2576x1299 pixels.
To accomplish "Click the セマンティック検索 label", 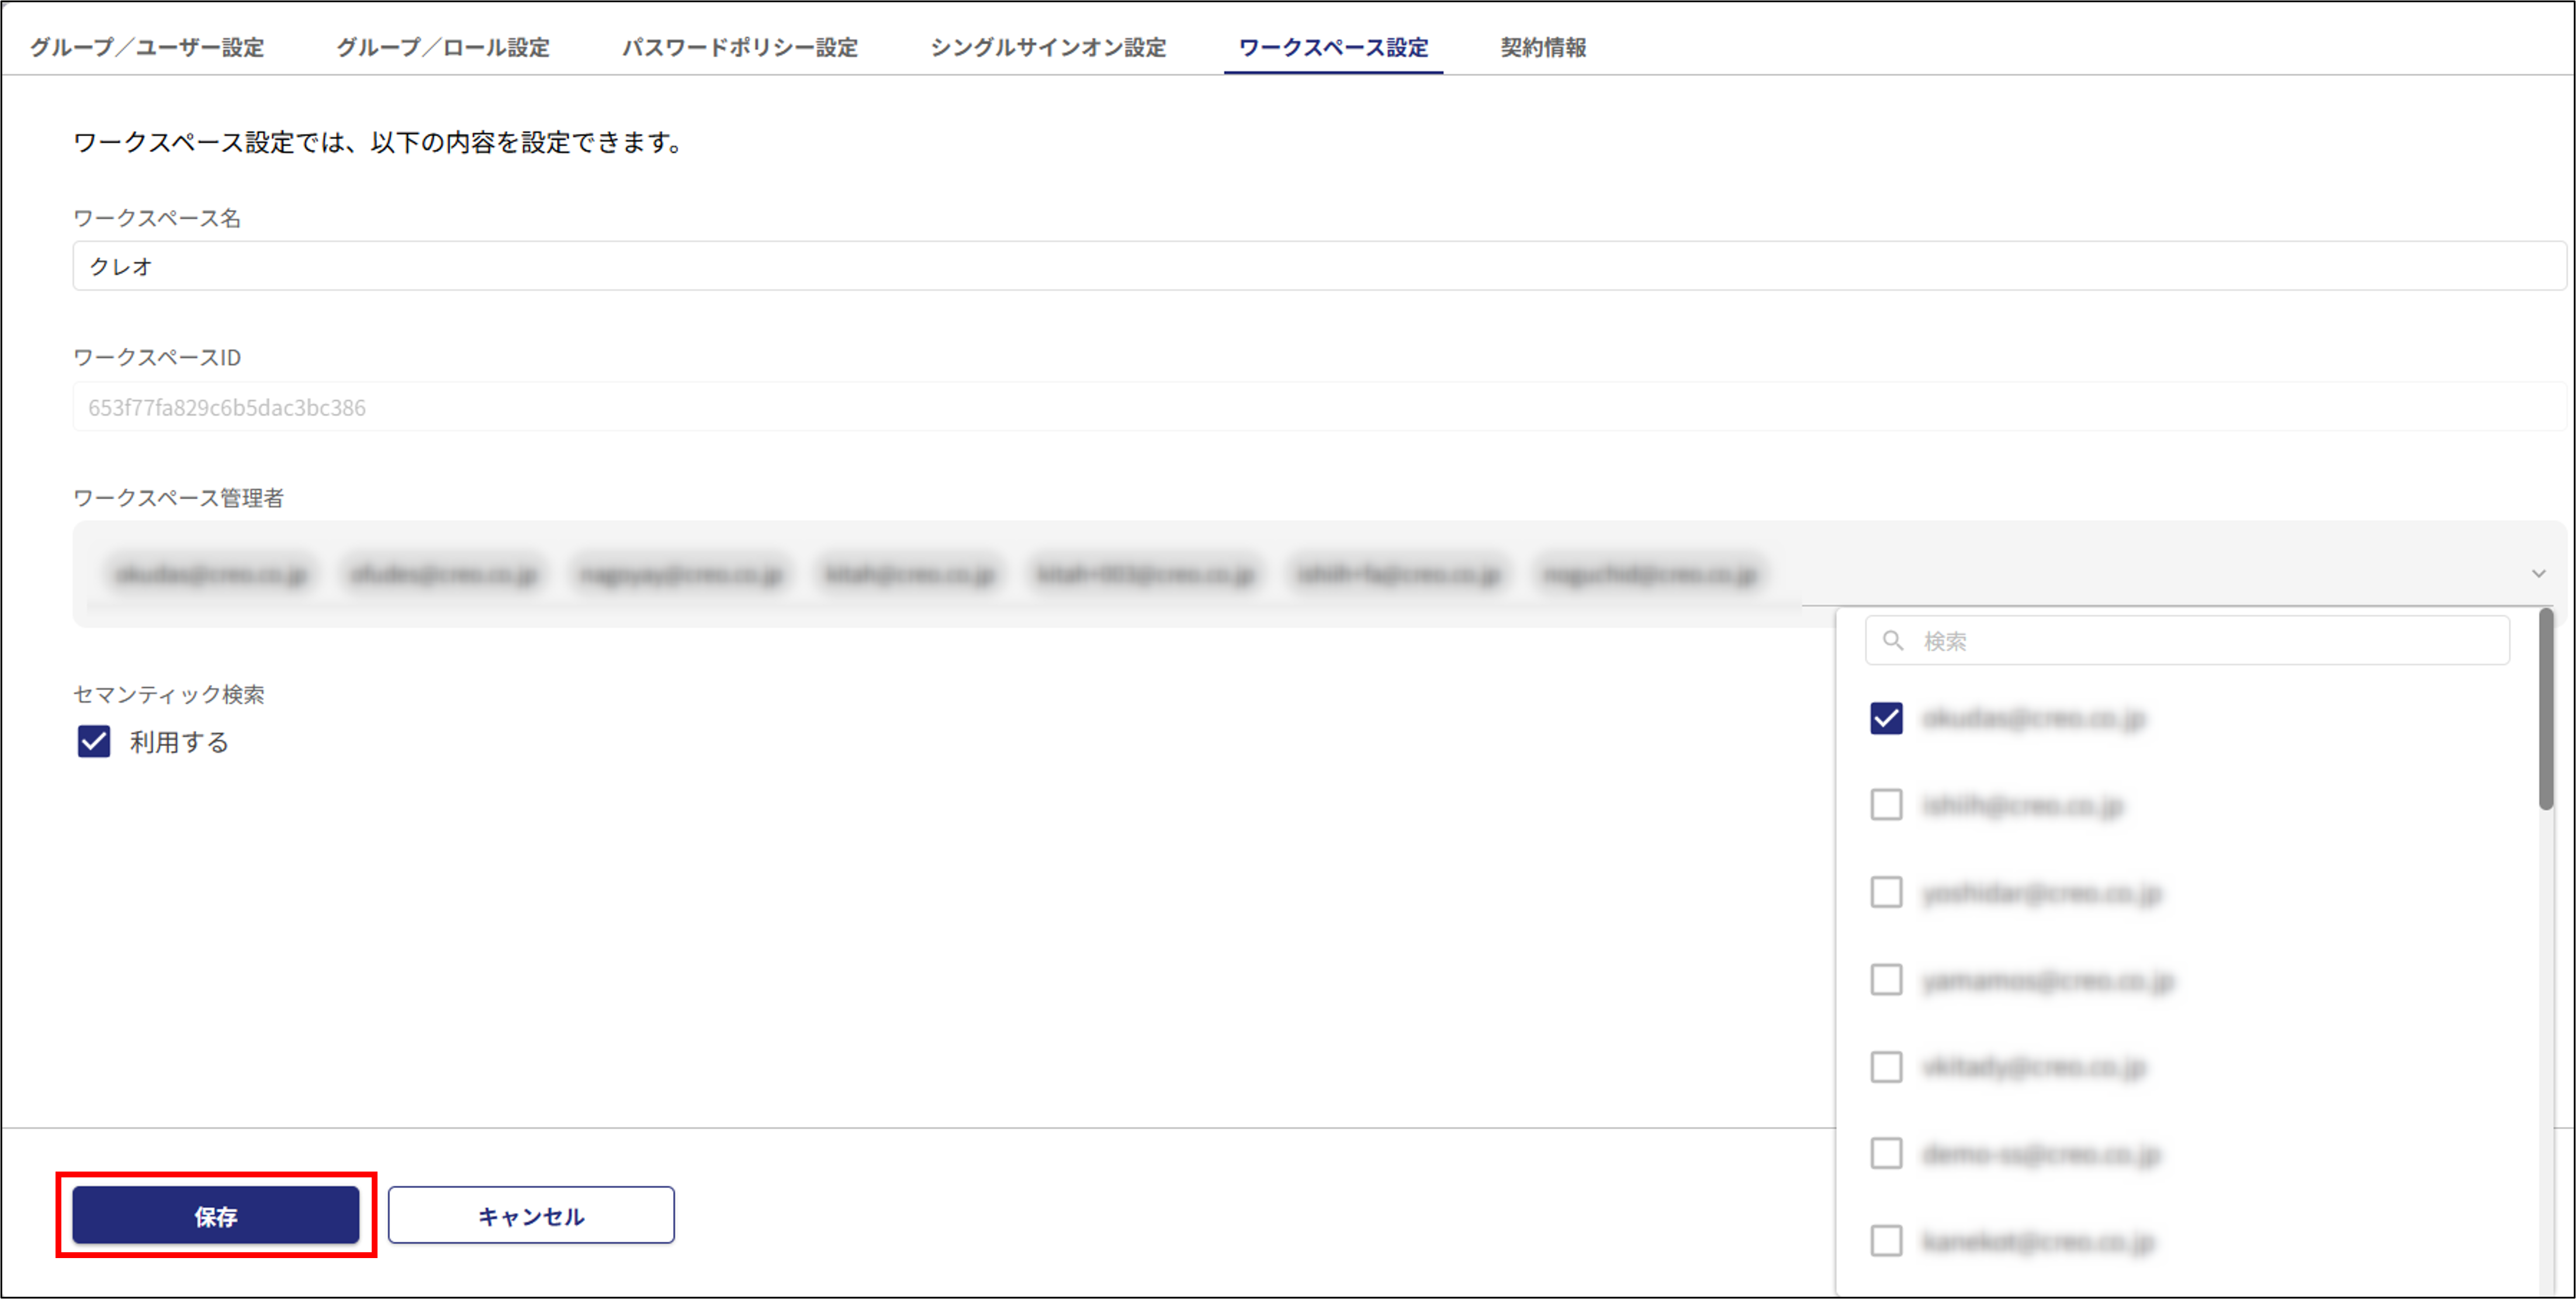I will coord(169,694).
